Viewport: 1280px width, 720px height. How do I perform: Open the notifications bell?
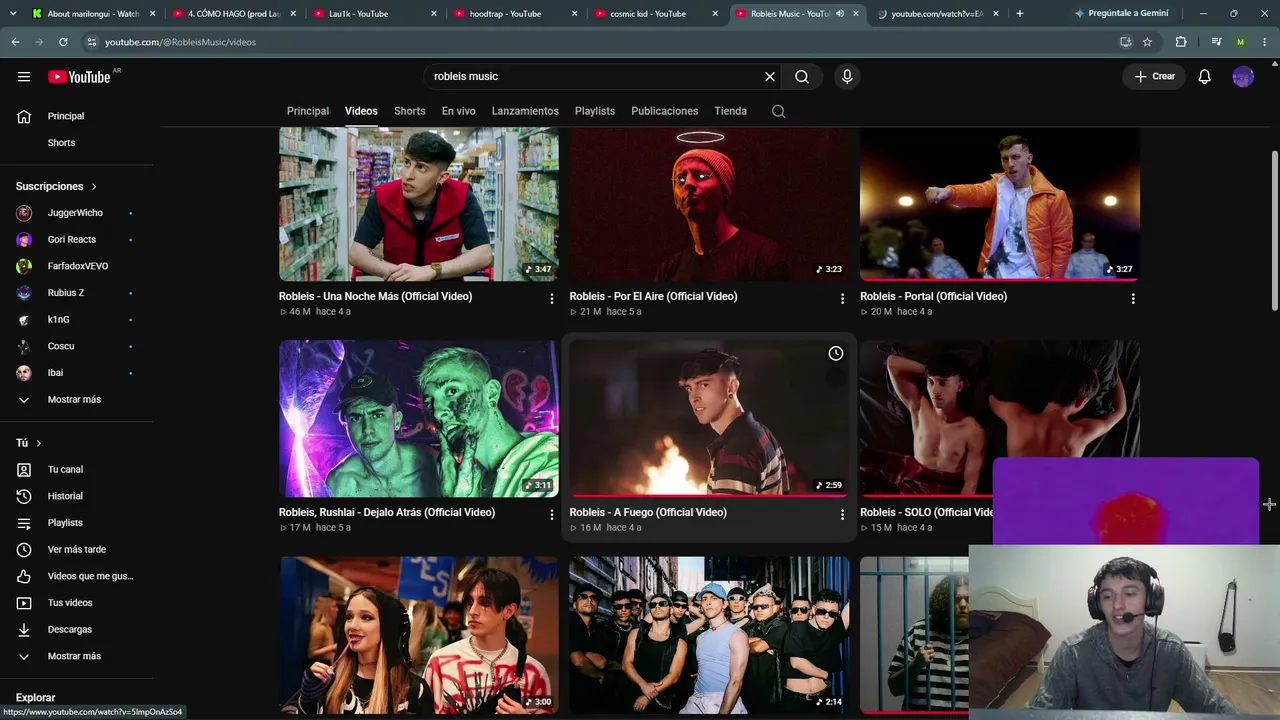pos(1205,77)
